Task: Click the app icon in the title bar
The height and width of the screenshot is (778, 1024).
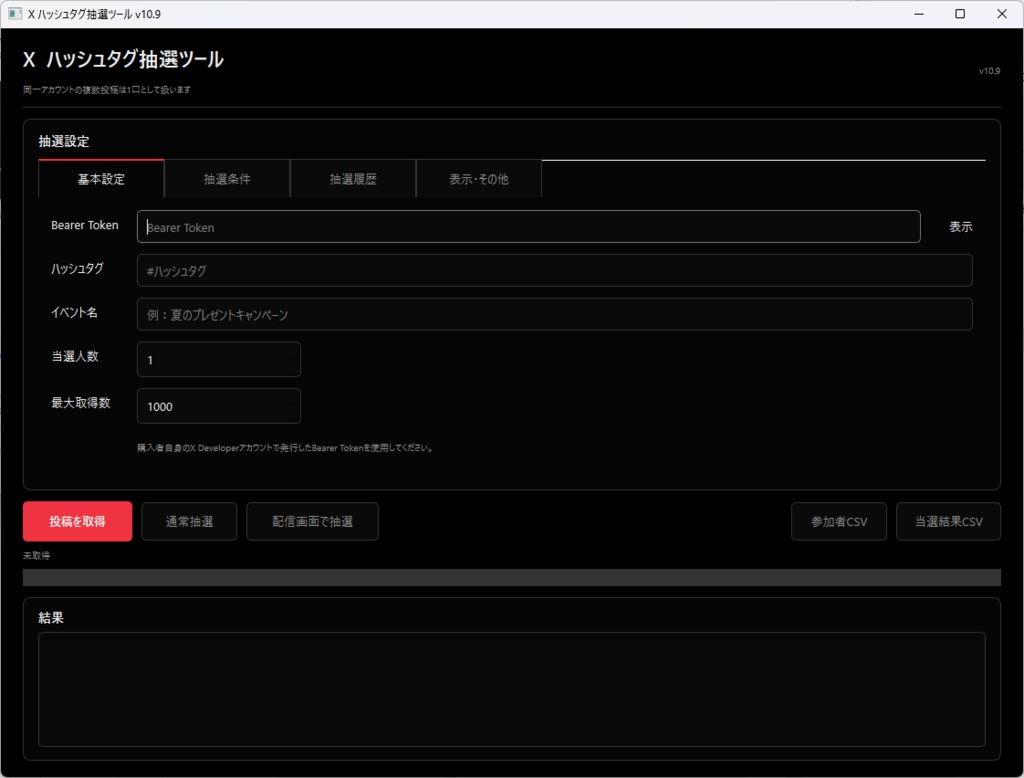Action: 15,14
